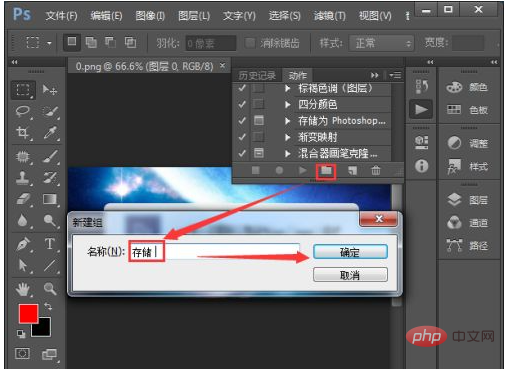The height and width of the screenshot is (369, 505).
Task: Switch to the 历史记录 tab
Action: [x=257, y=76]
